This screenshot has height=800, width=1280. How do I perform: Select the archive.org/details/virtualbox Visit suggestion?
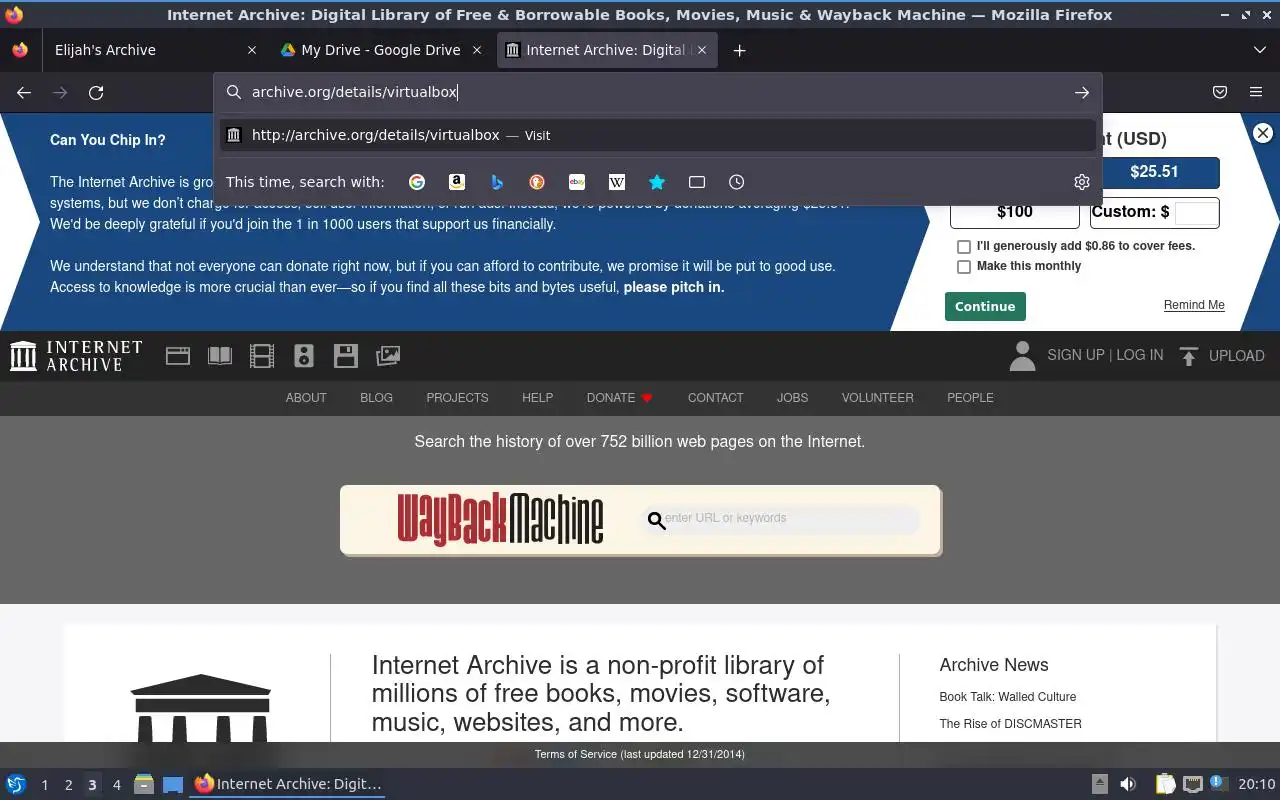tap(658, 135)
